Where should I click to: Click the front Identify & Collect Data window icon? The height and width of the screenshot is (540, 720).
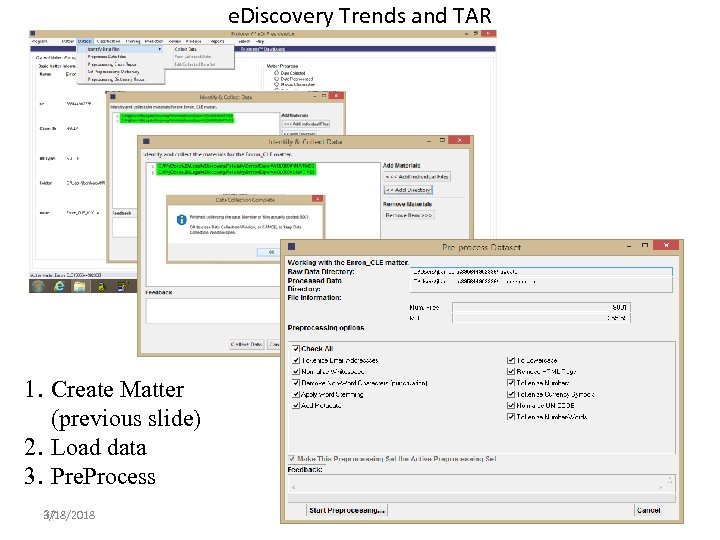[146, 141]
